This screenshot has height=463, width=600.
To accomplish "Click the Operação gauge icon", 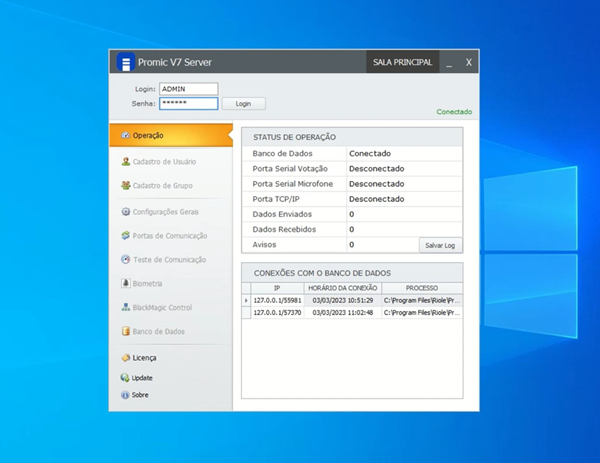I will coord(125,135).
